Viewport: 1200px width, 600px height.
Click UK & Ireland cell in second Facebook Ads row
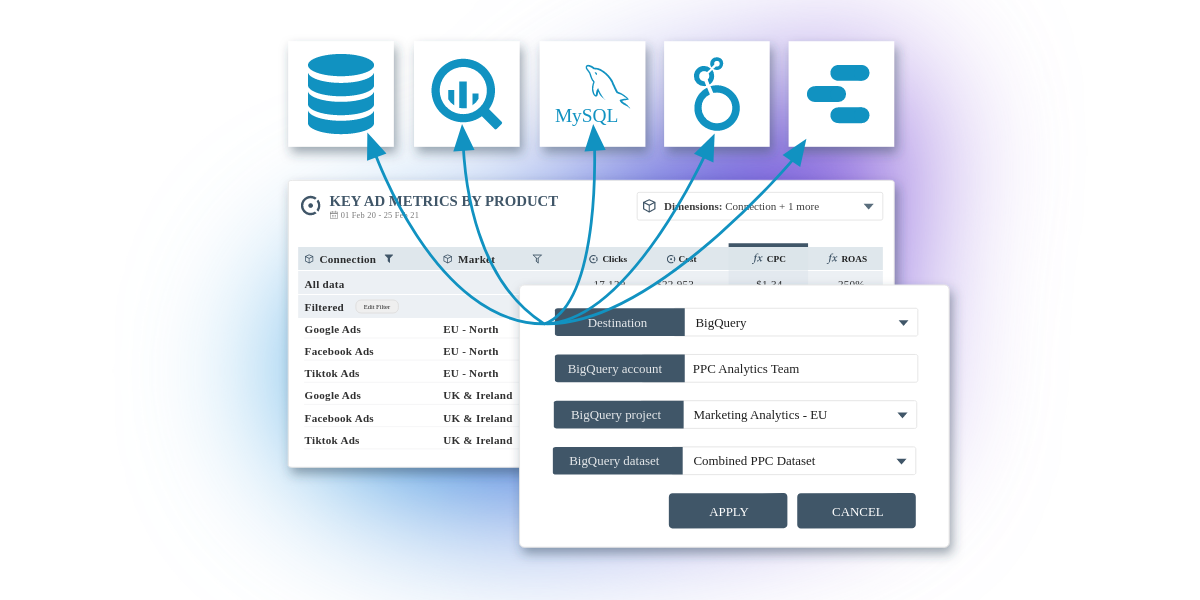coord(478,418)
